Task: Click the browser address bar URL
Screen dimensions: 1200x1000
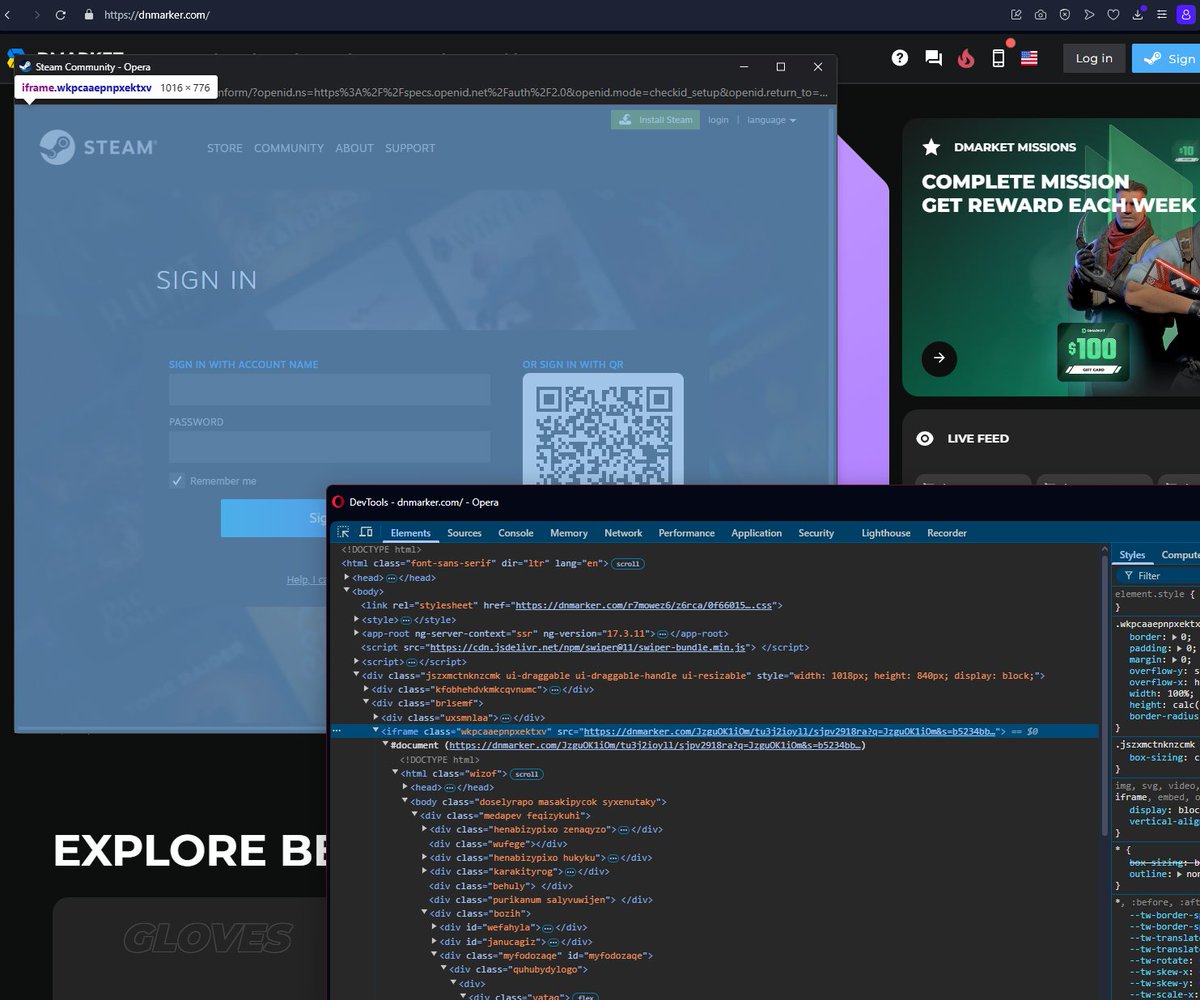Action: (158, 15)
